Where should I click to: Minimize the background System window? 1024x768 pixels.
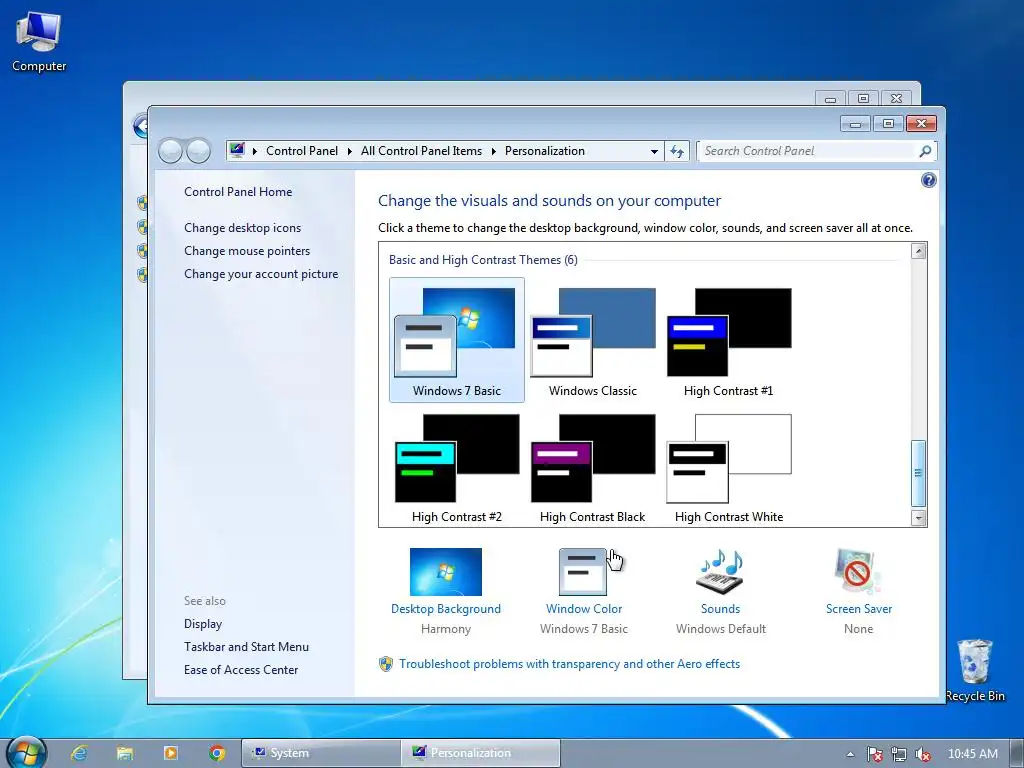pyautogui.click(x=830, y=99)
